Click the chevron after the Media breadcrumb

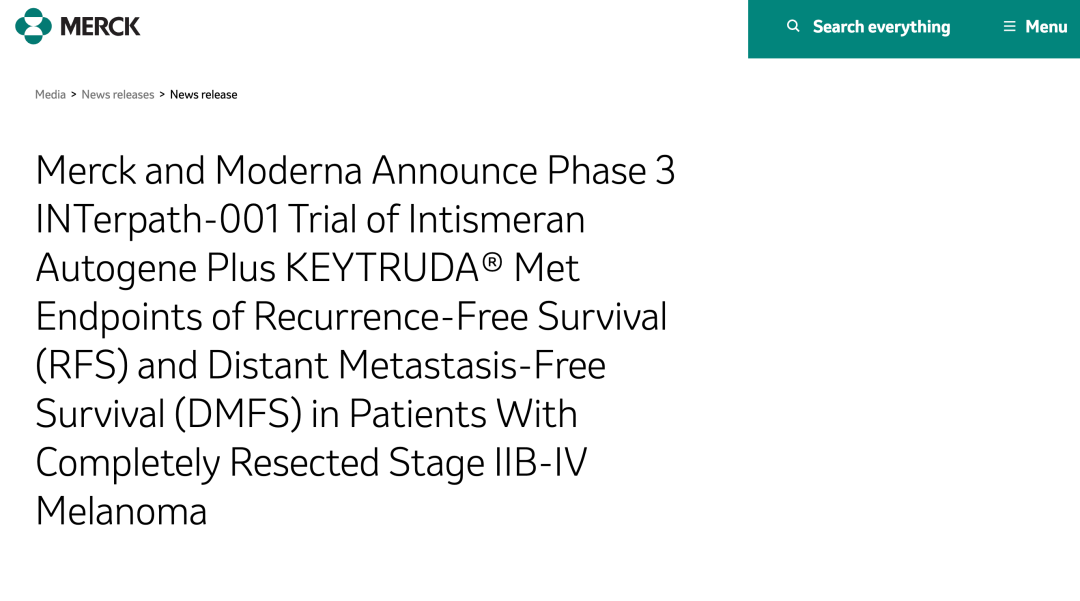point(74,94)
